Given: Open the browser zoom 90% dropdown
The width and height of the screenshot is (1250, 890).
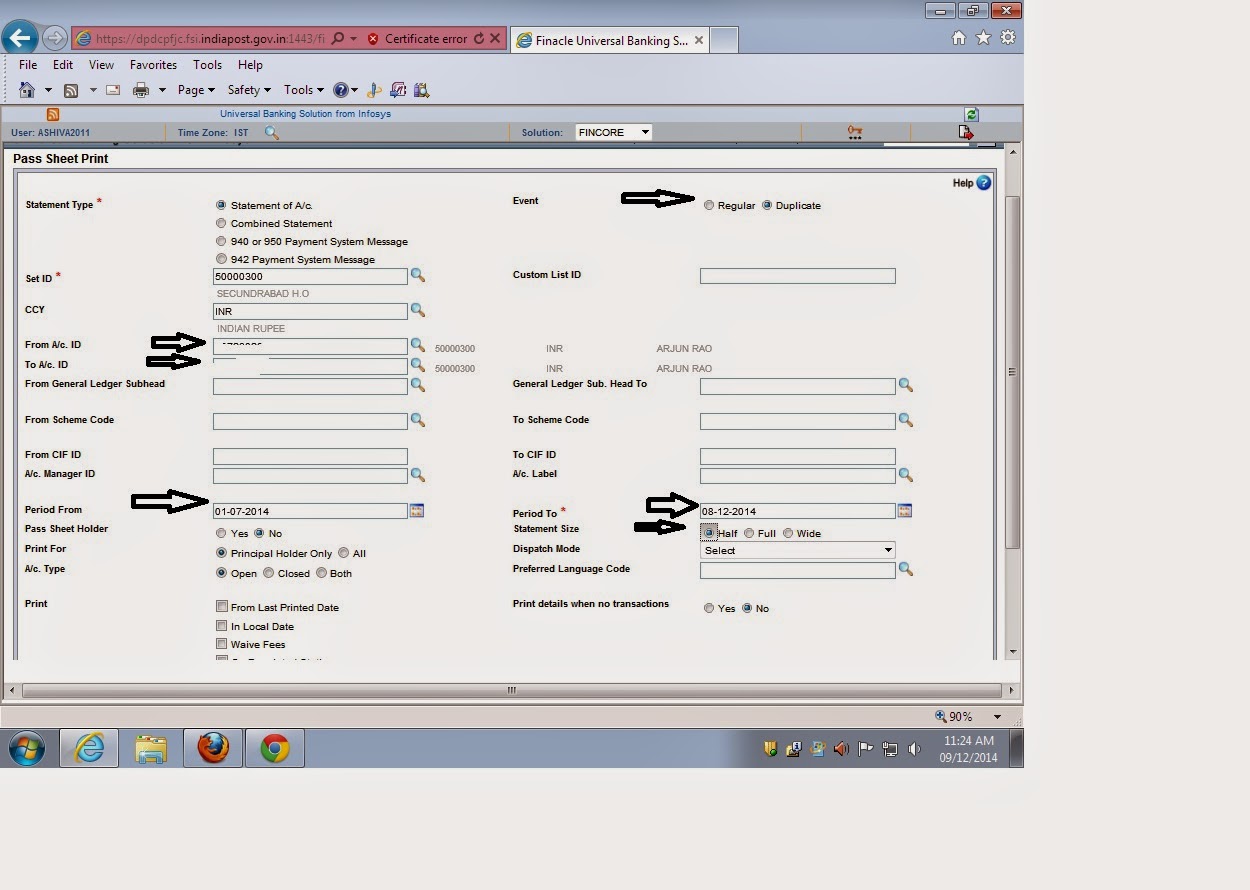Looking at the screenshot, I should pyautogui.click(x=997, y=716).
